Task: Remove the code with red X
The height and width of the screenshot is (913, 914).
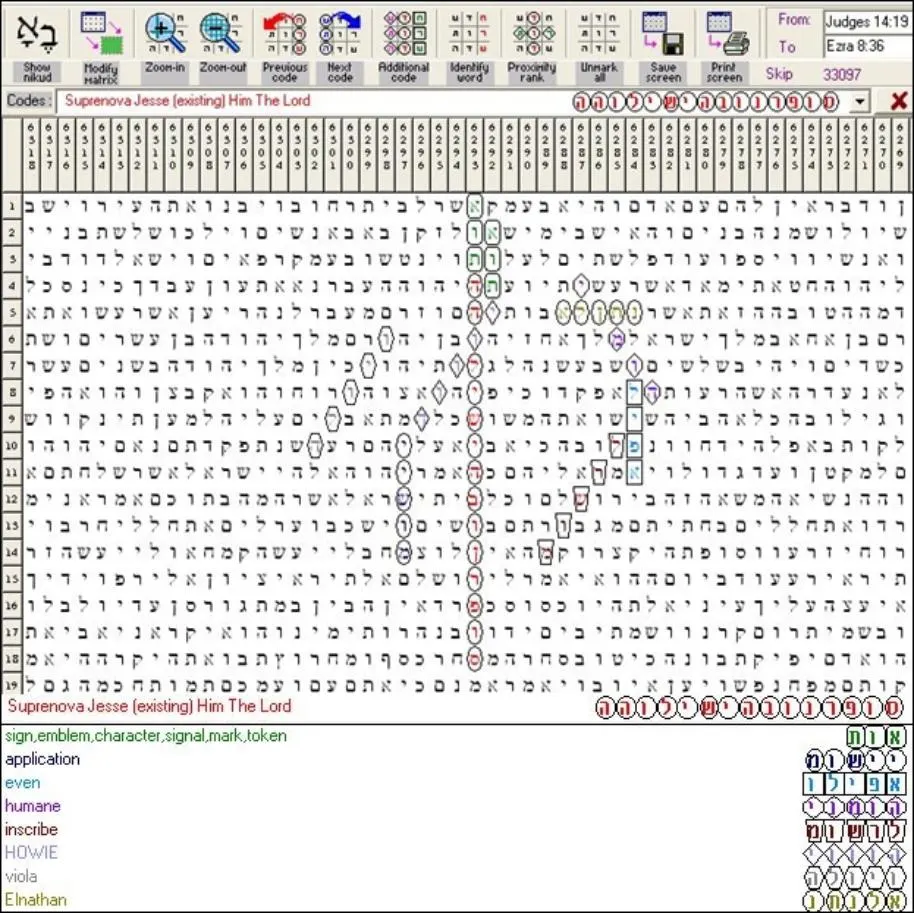Action: [x=899, y=101]
